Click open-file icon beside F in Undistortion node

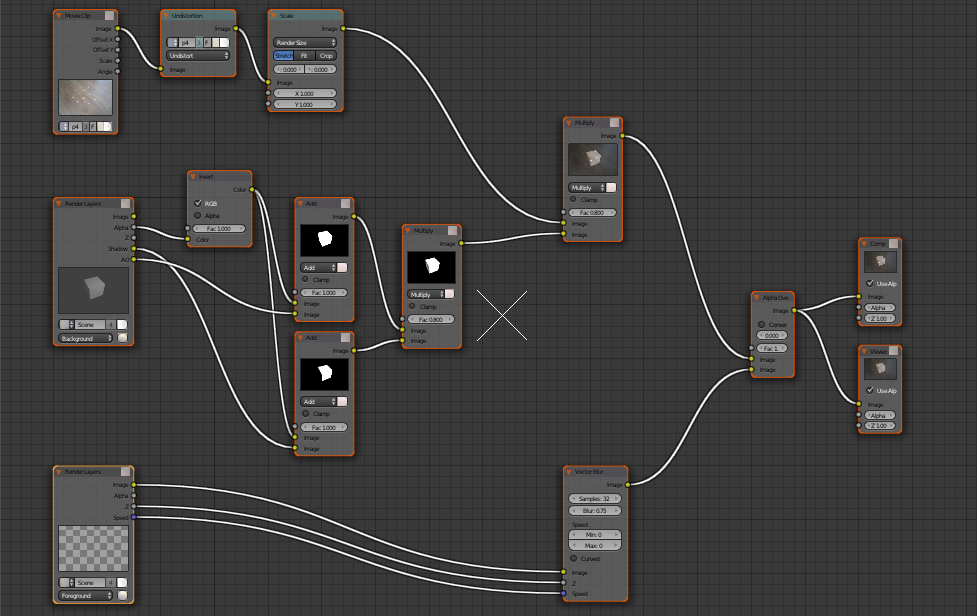(216, 42)
